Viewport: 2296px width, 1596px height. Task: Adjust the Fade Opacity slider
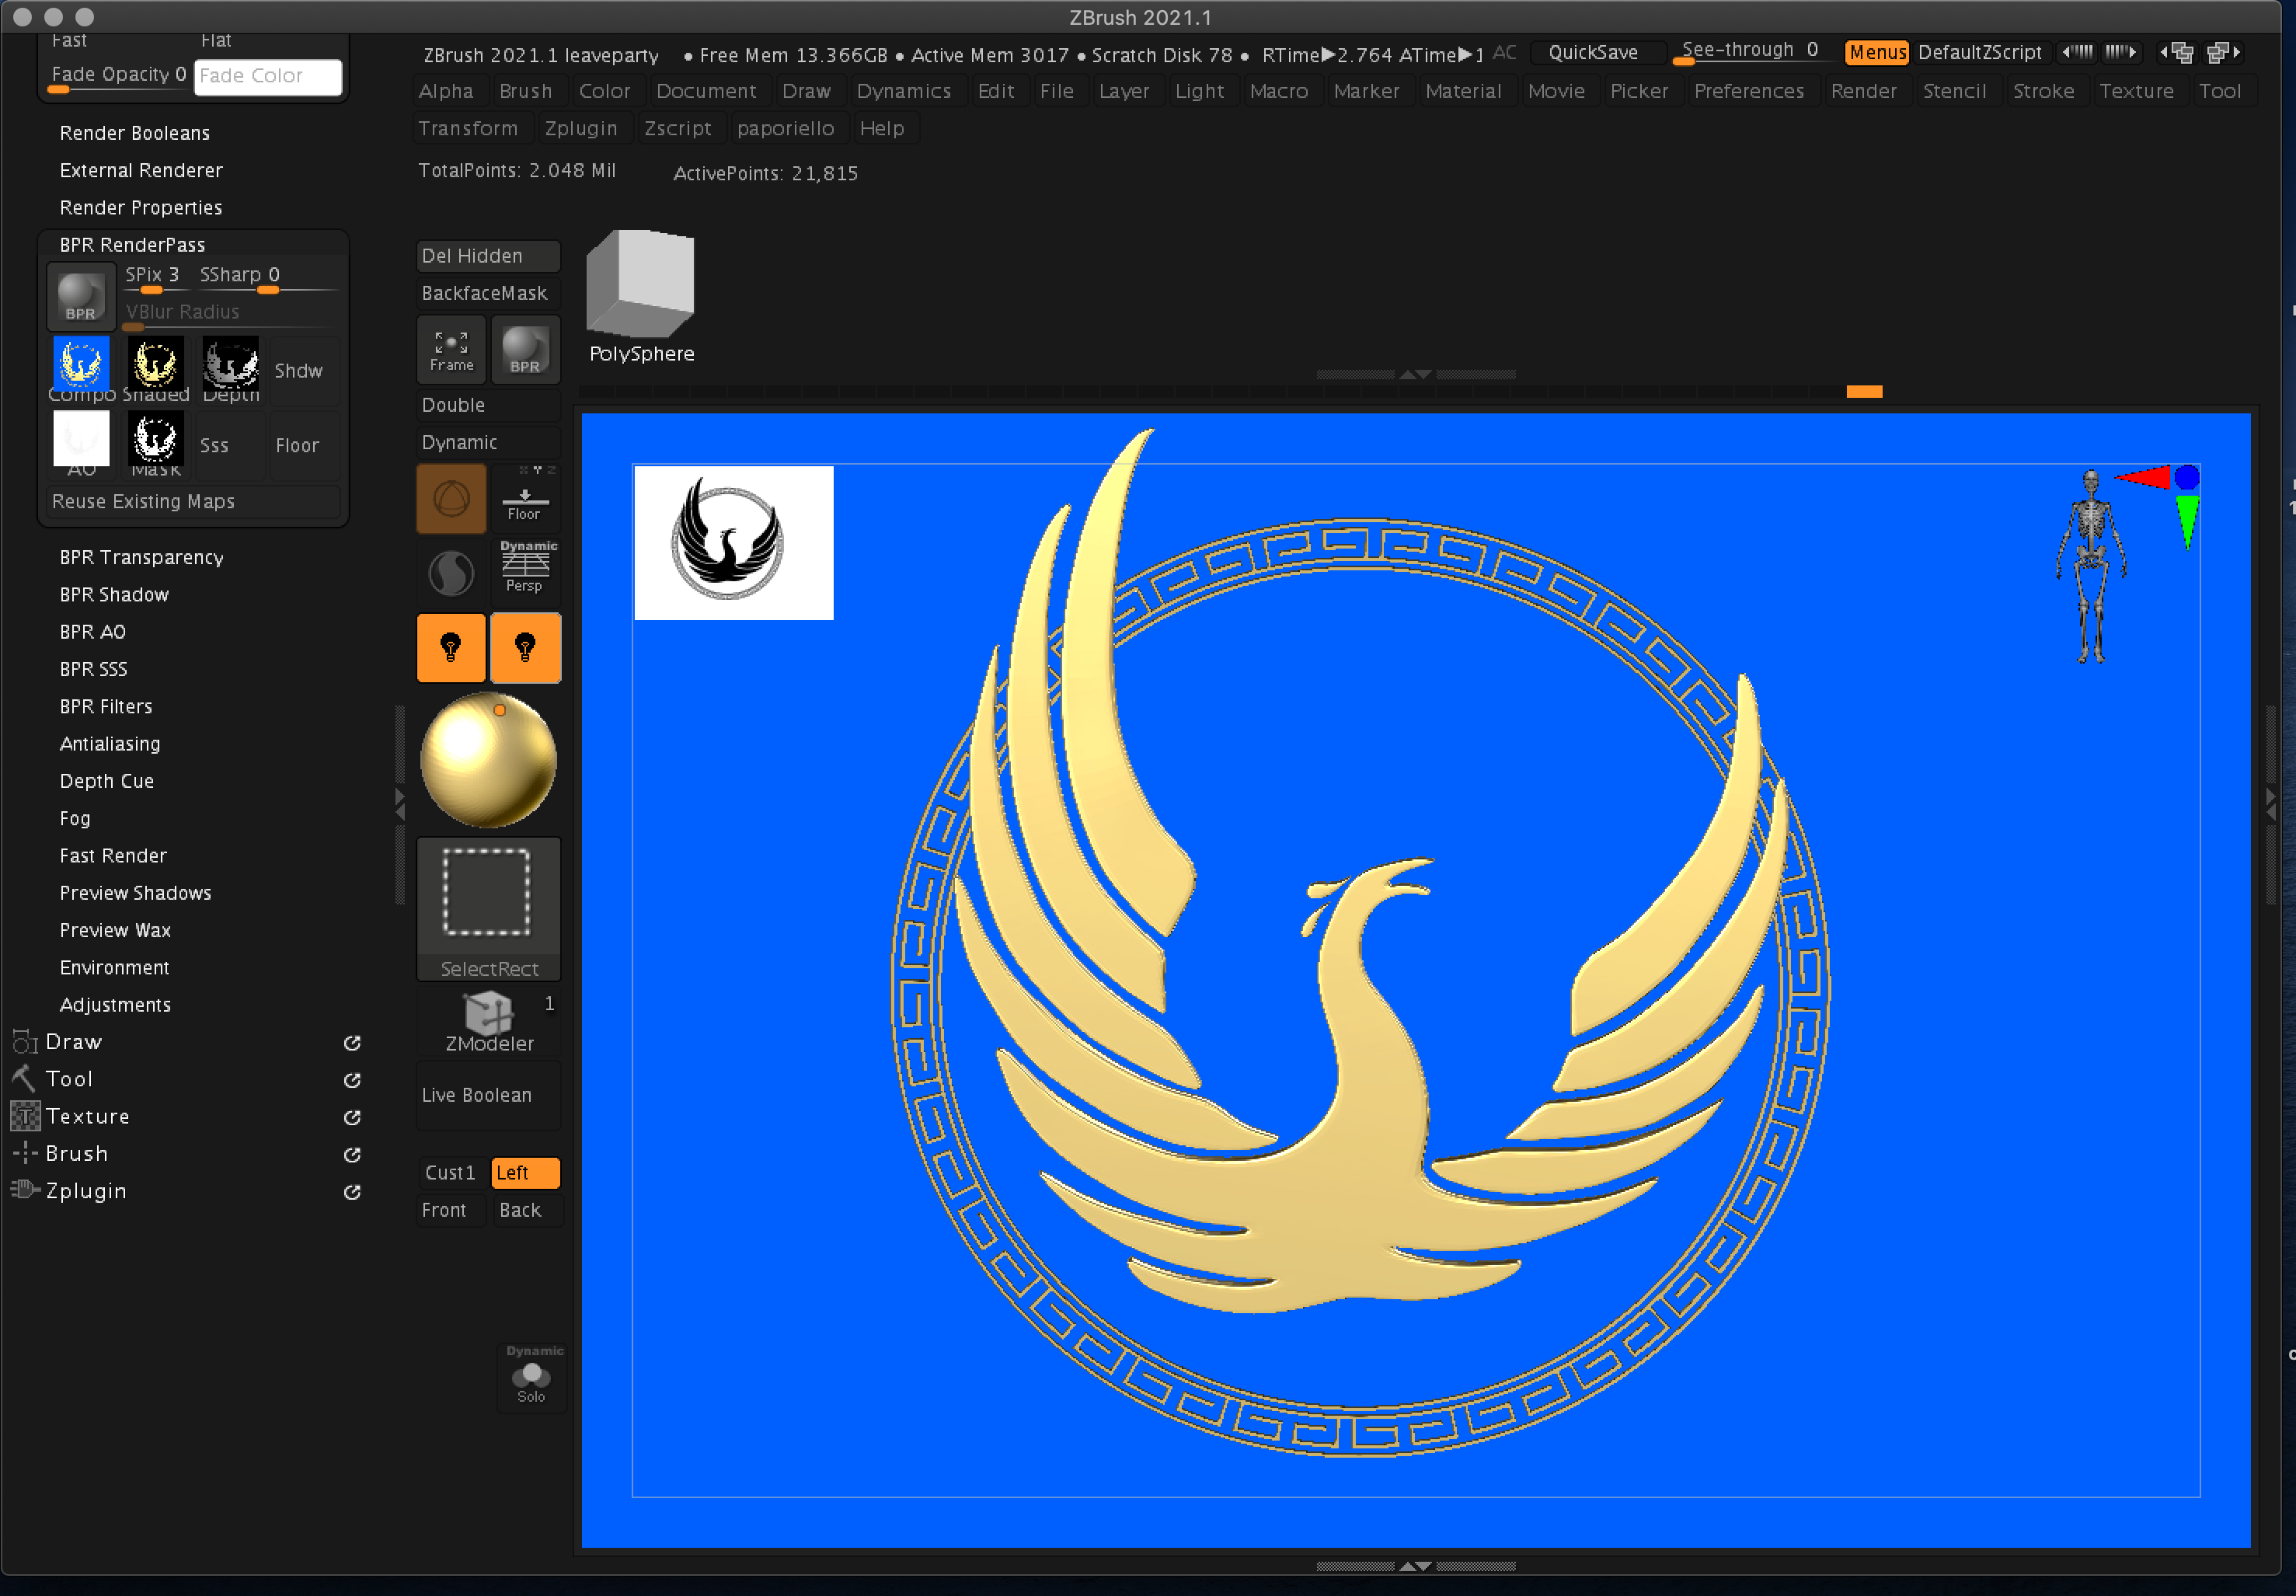[x=118, y=77]
